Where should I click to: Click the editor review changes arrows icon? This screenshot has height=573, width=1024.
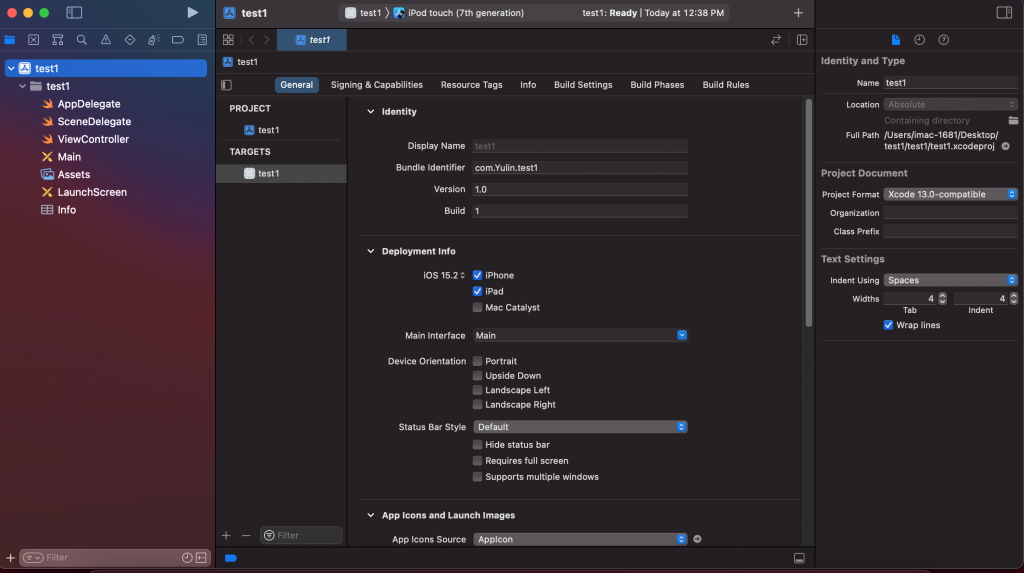click(x=776, y=40)
